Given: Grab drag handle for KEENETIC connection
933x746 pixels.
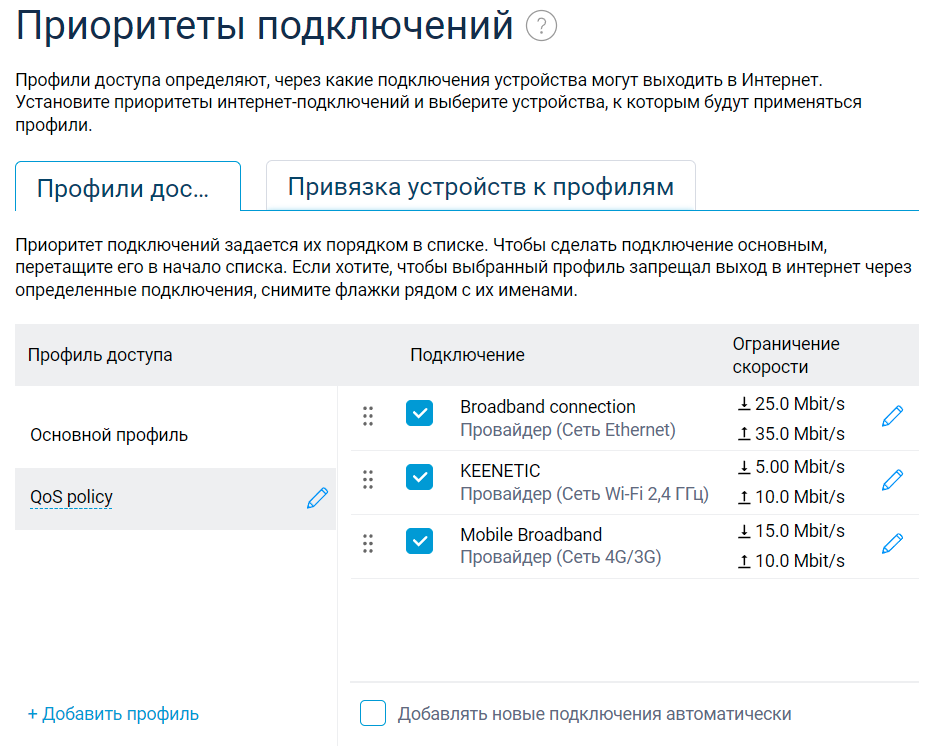Looking at the screenshot, I should point(368,479).
